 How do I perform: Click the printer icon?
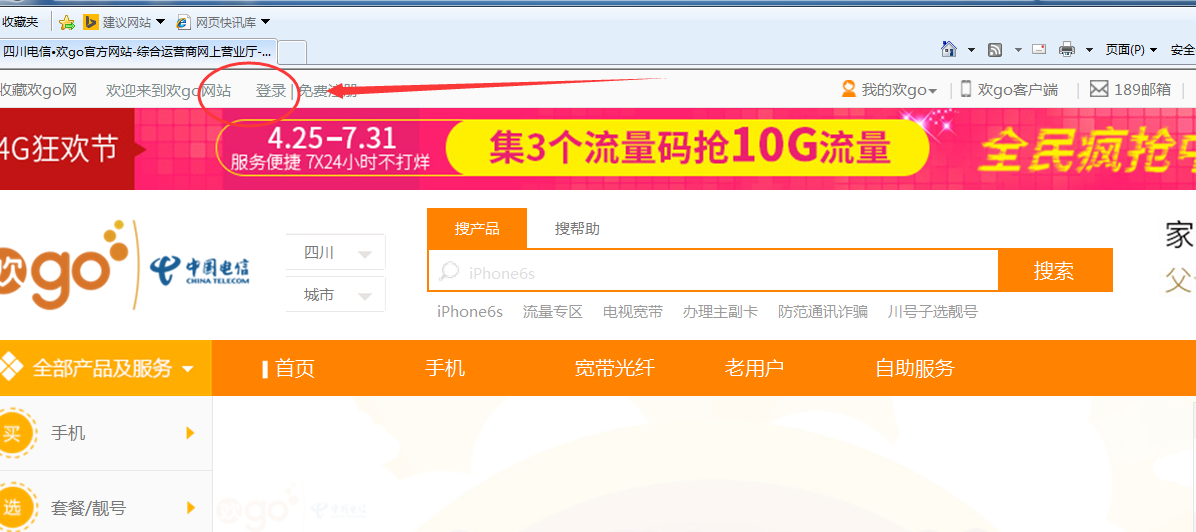1067,50
